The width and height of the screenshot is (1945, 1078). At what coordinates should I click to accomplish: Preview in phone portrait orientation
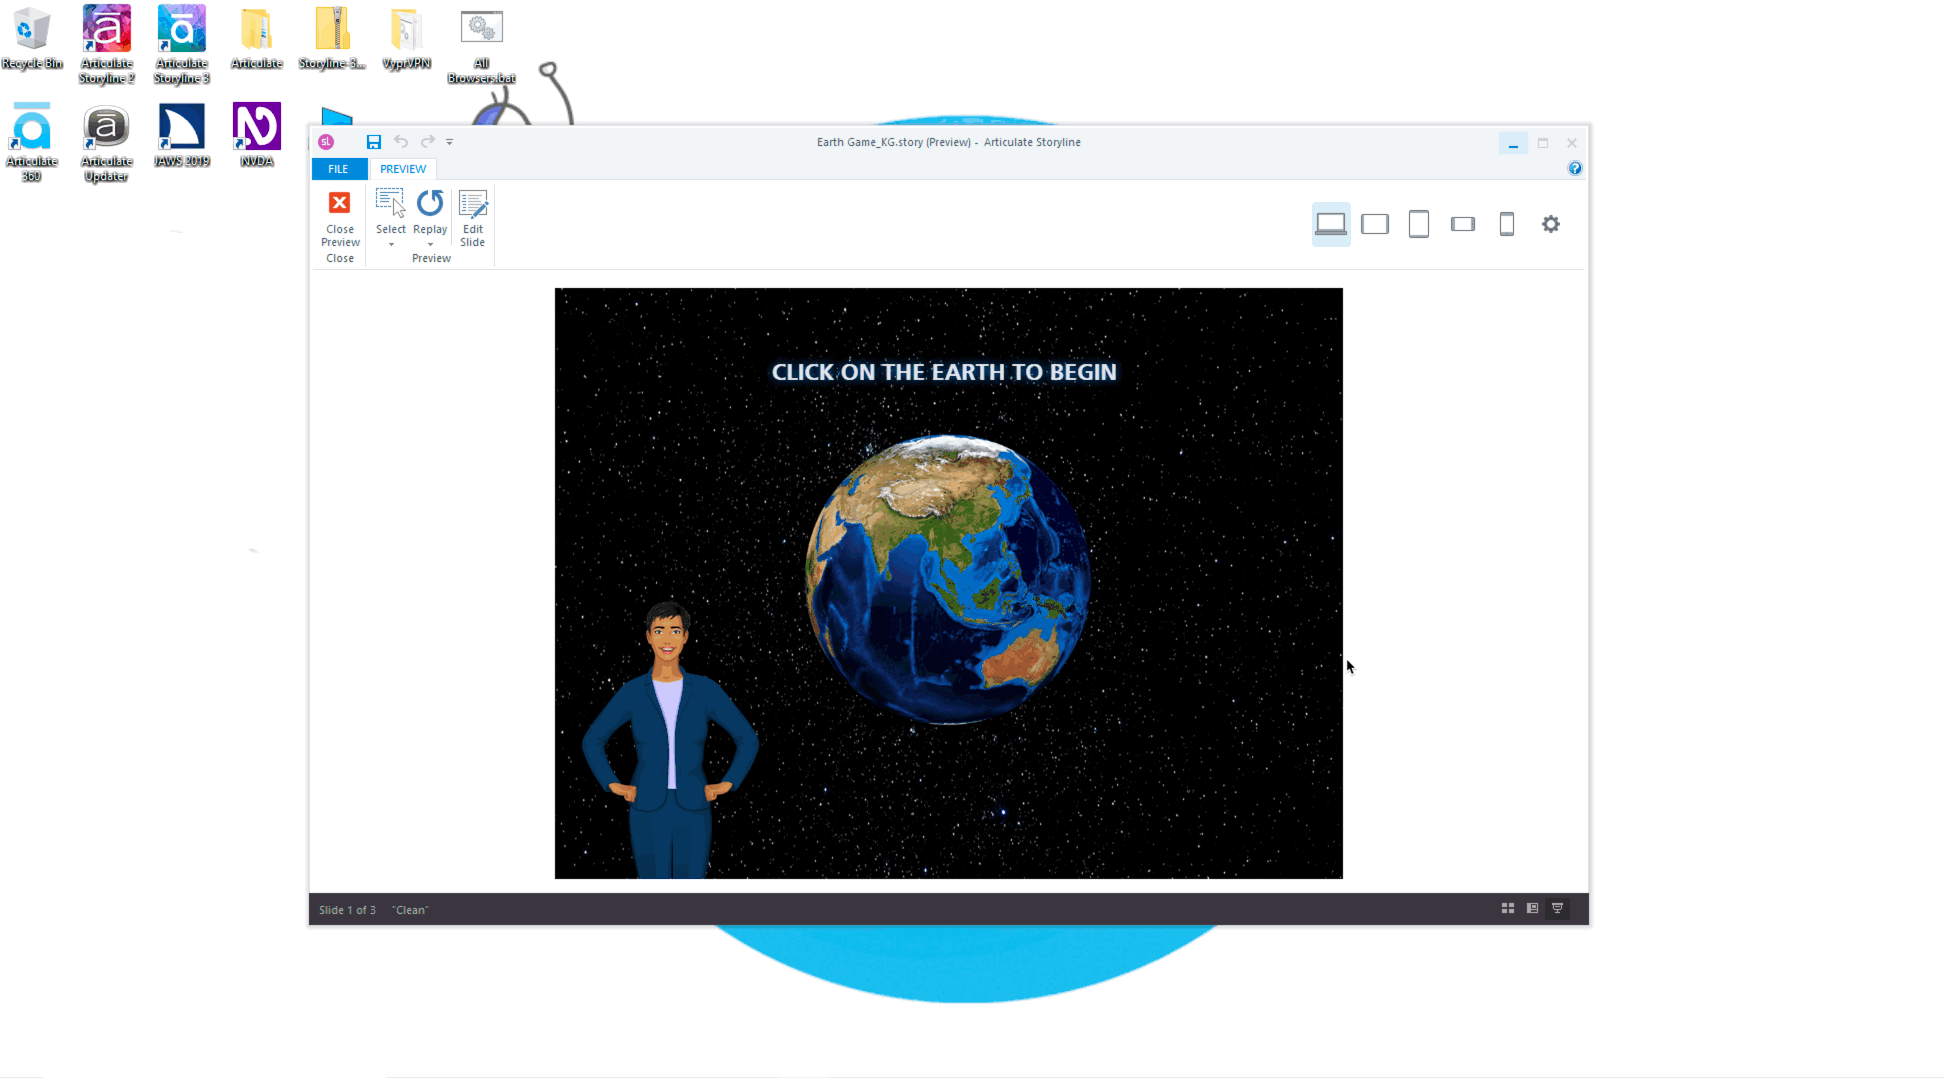click(x=1507, y=224)
